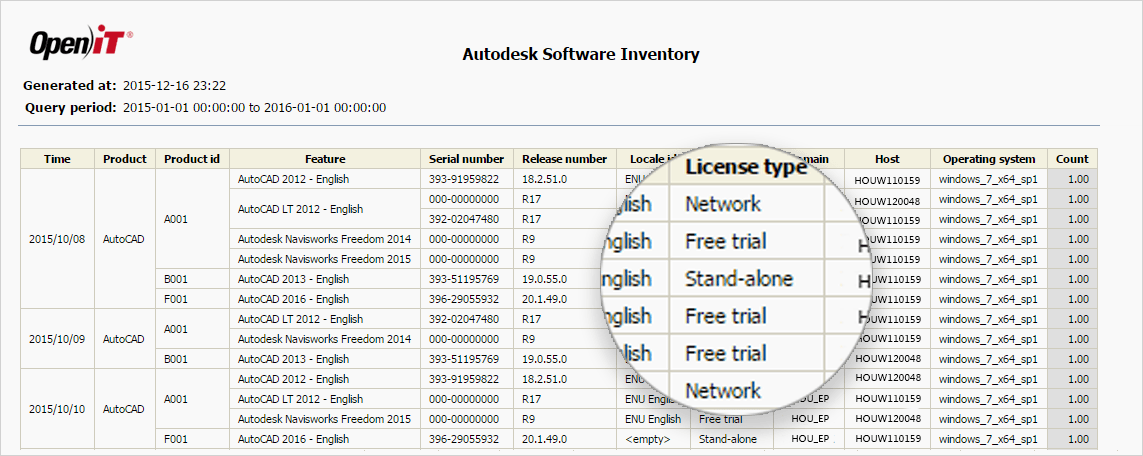Click the Product column header
Screen dimensions: 1143x456
[125, 159]
